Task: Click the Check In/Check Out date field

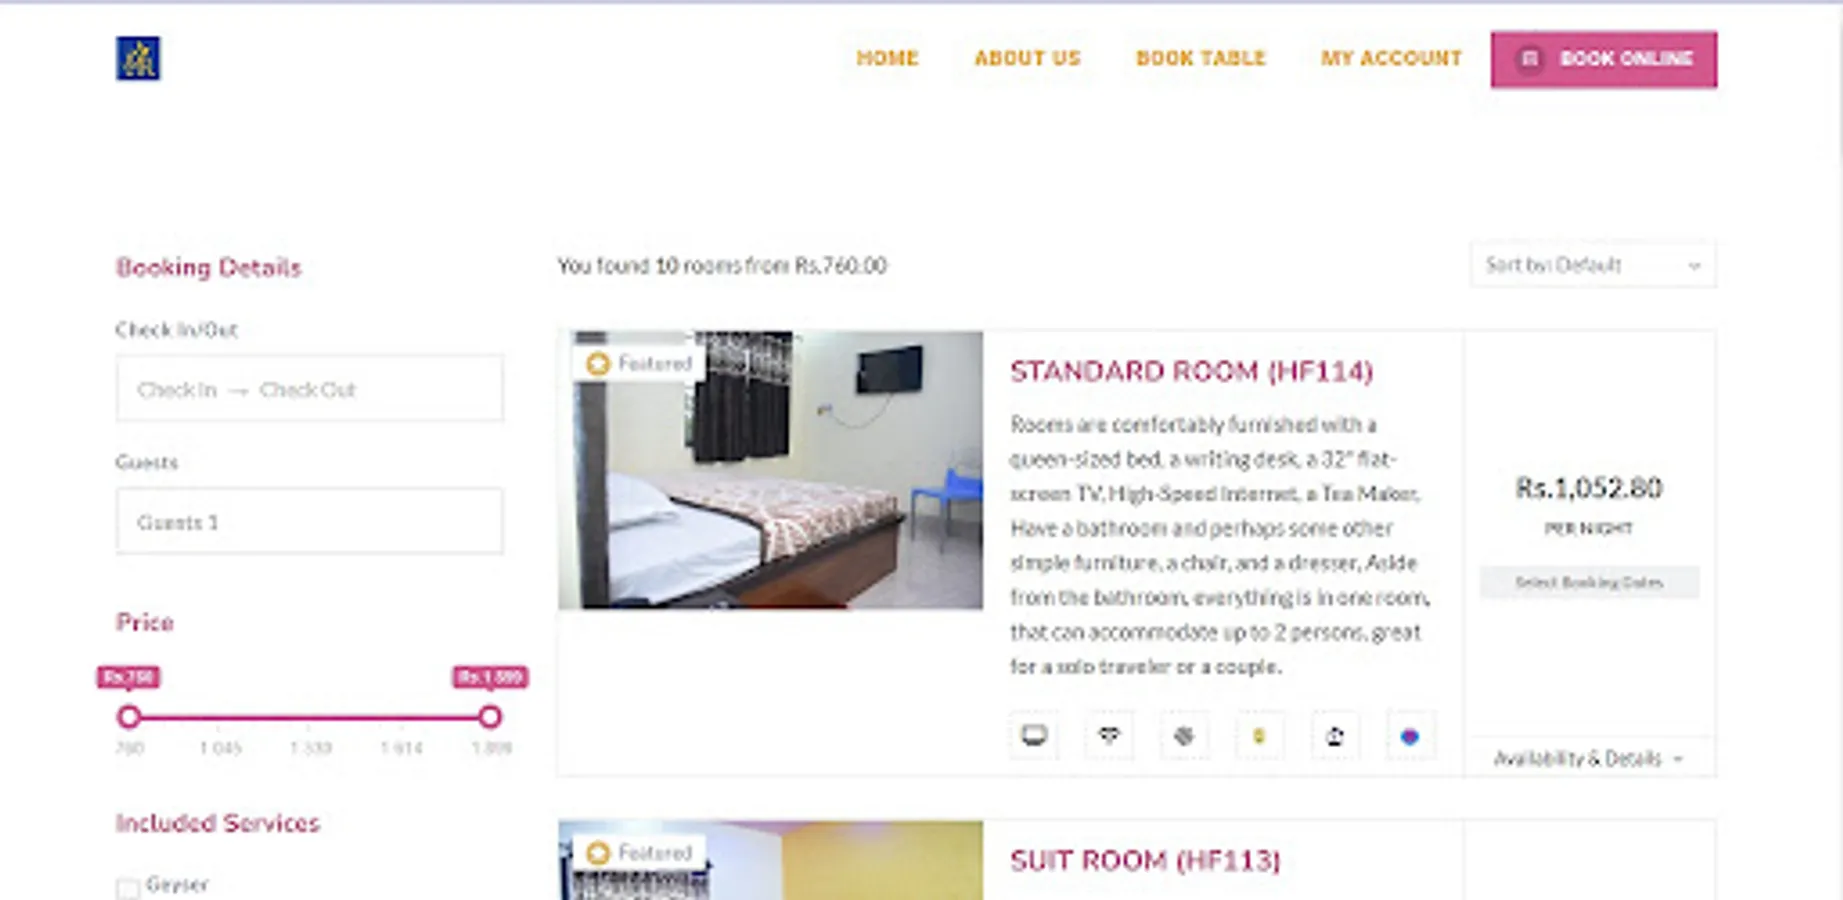Action: pyautogui.click(x=310, y=388)
